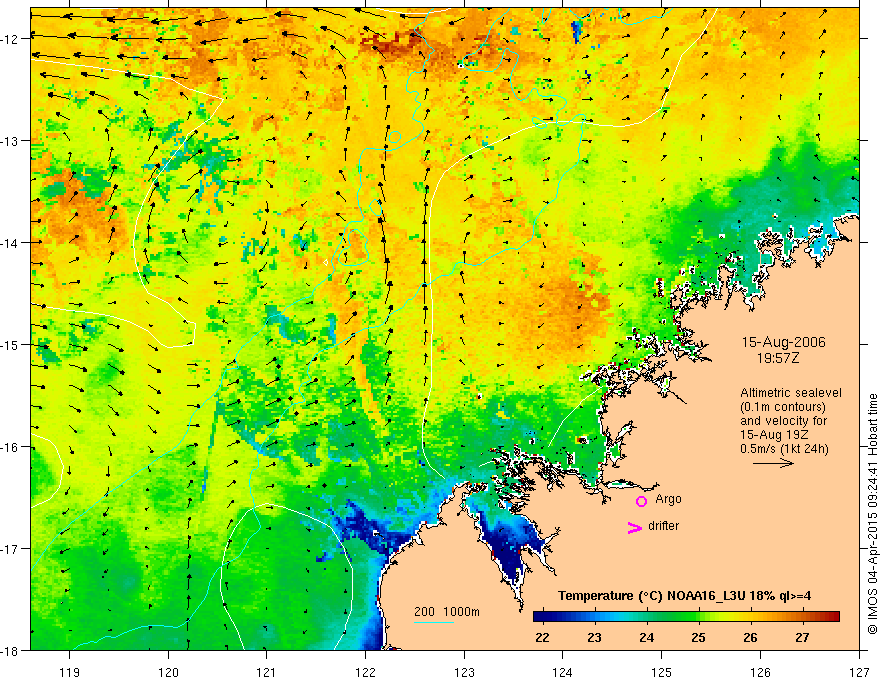Click the longitude axis label 124

(x=563, y=672)
